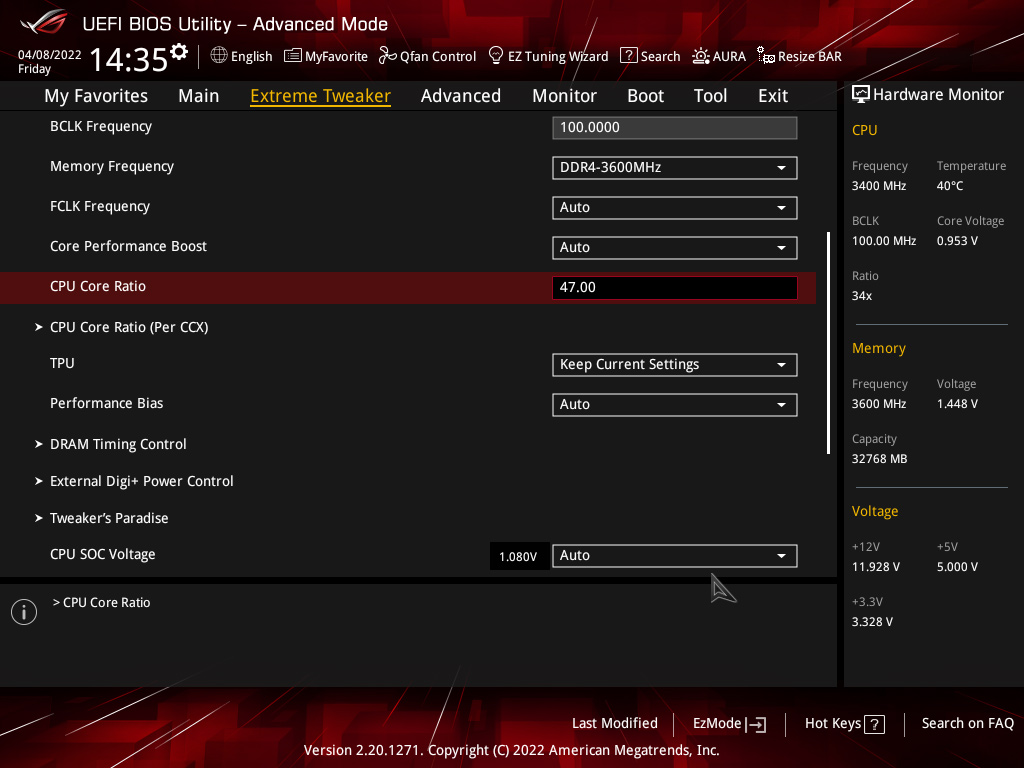
Task: Open the FCLK Frequency dropdown
Action: (x=675, y=208)
